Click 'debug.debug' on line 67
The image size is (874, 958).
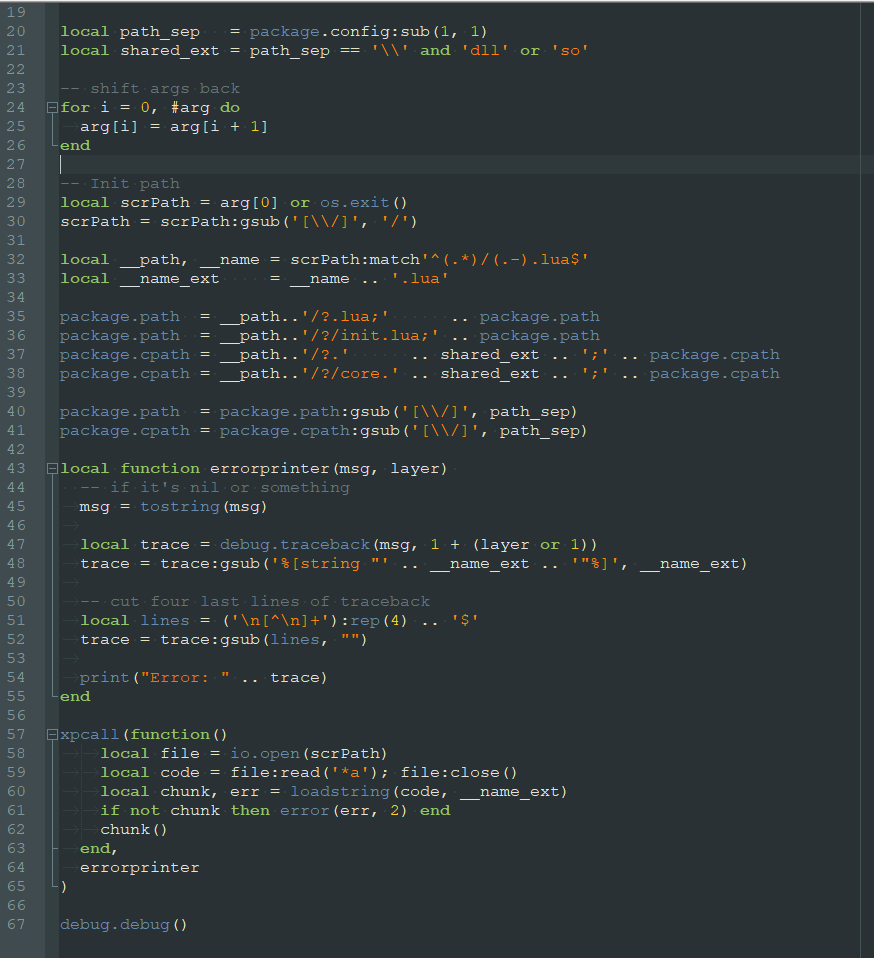tap(115, 924)
